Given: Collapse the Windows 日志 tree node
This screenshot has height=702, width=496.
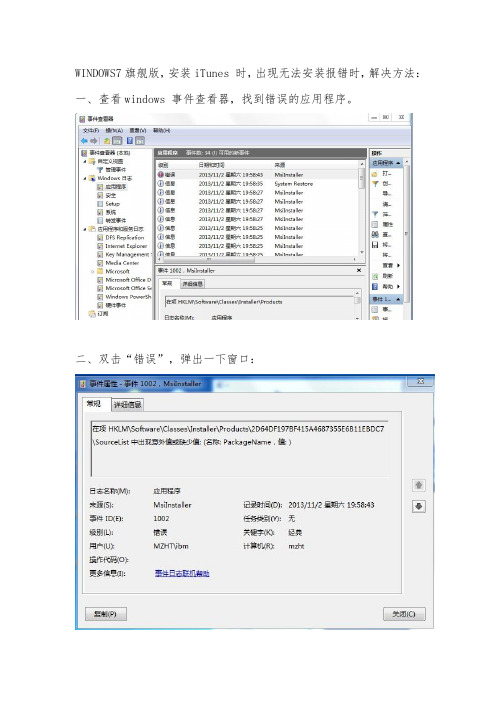Looking at the screenshot, I should point(85,178).
